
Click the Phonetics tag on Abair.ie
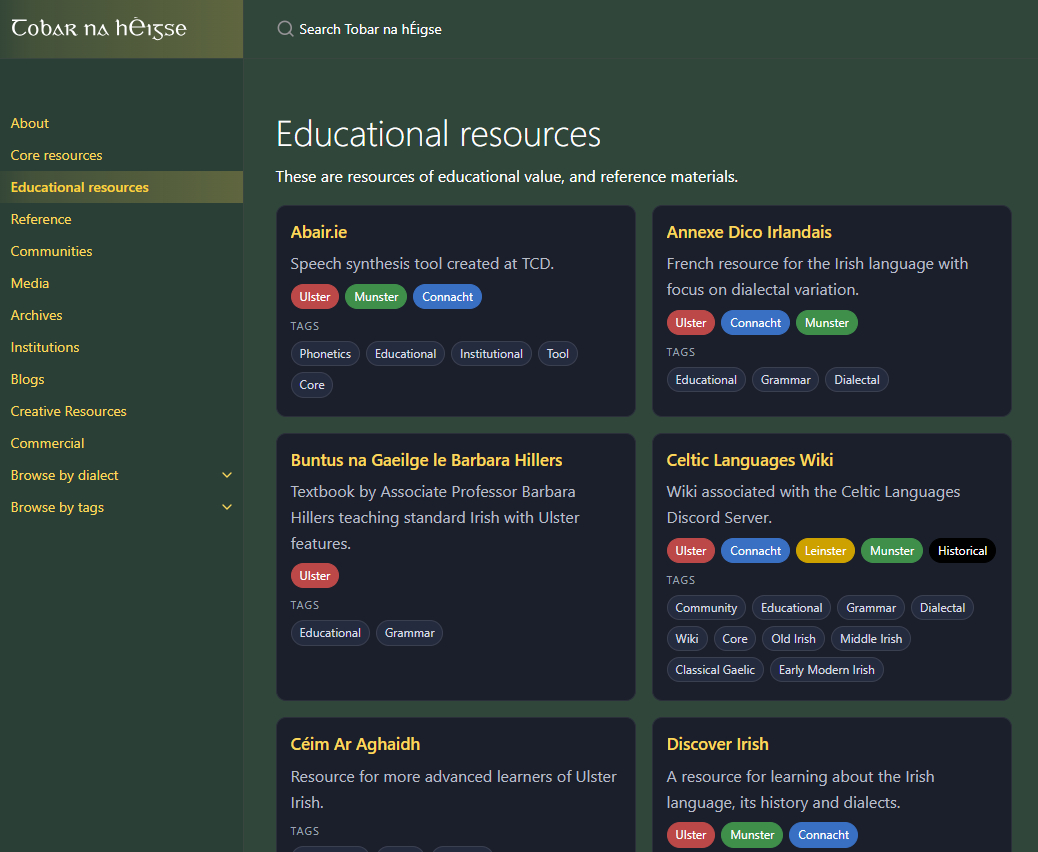325,354
